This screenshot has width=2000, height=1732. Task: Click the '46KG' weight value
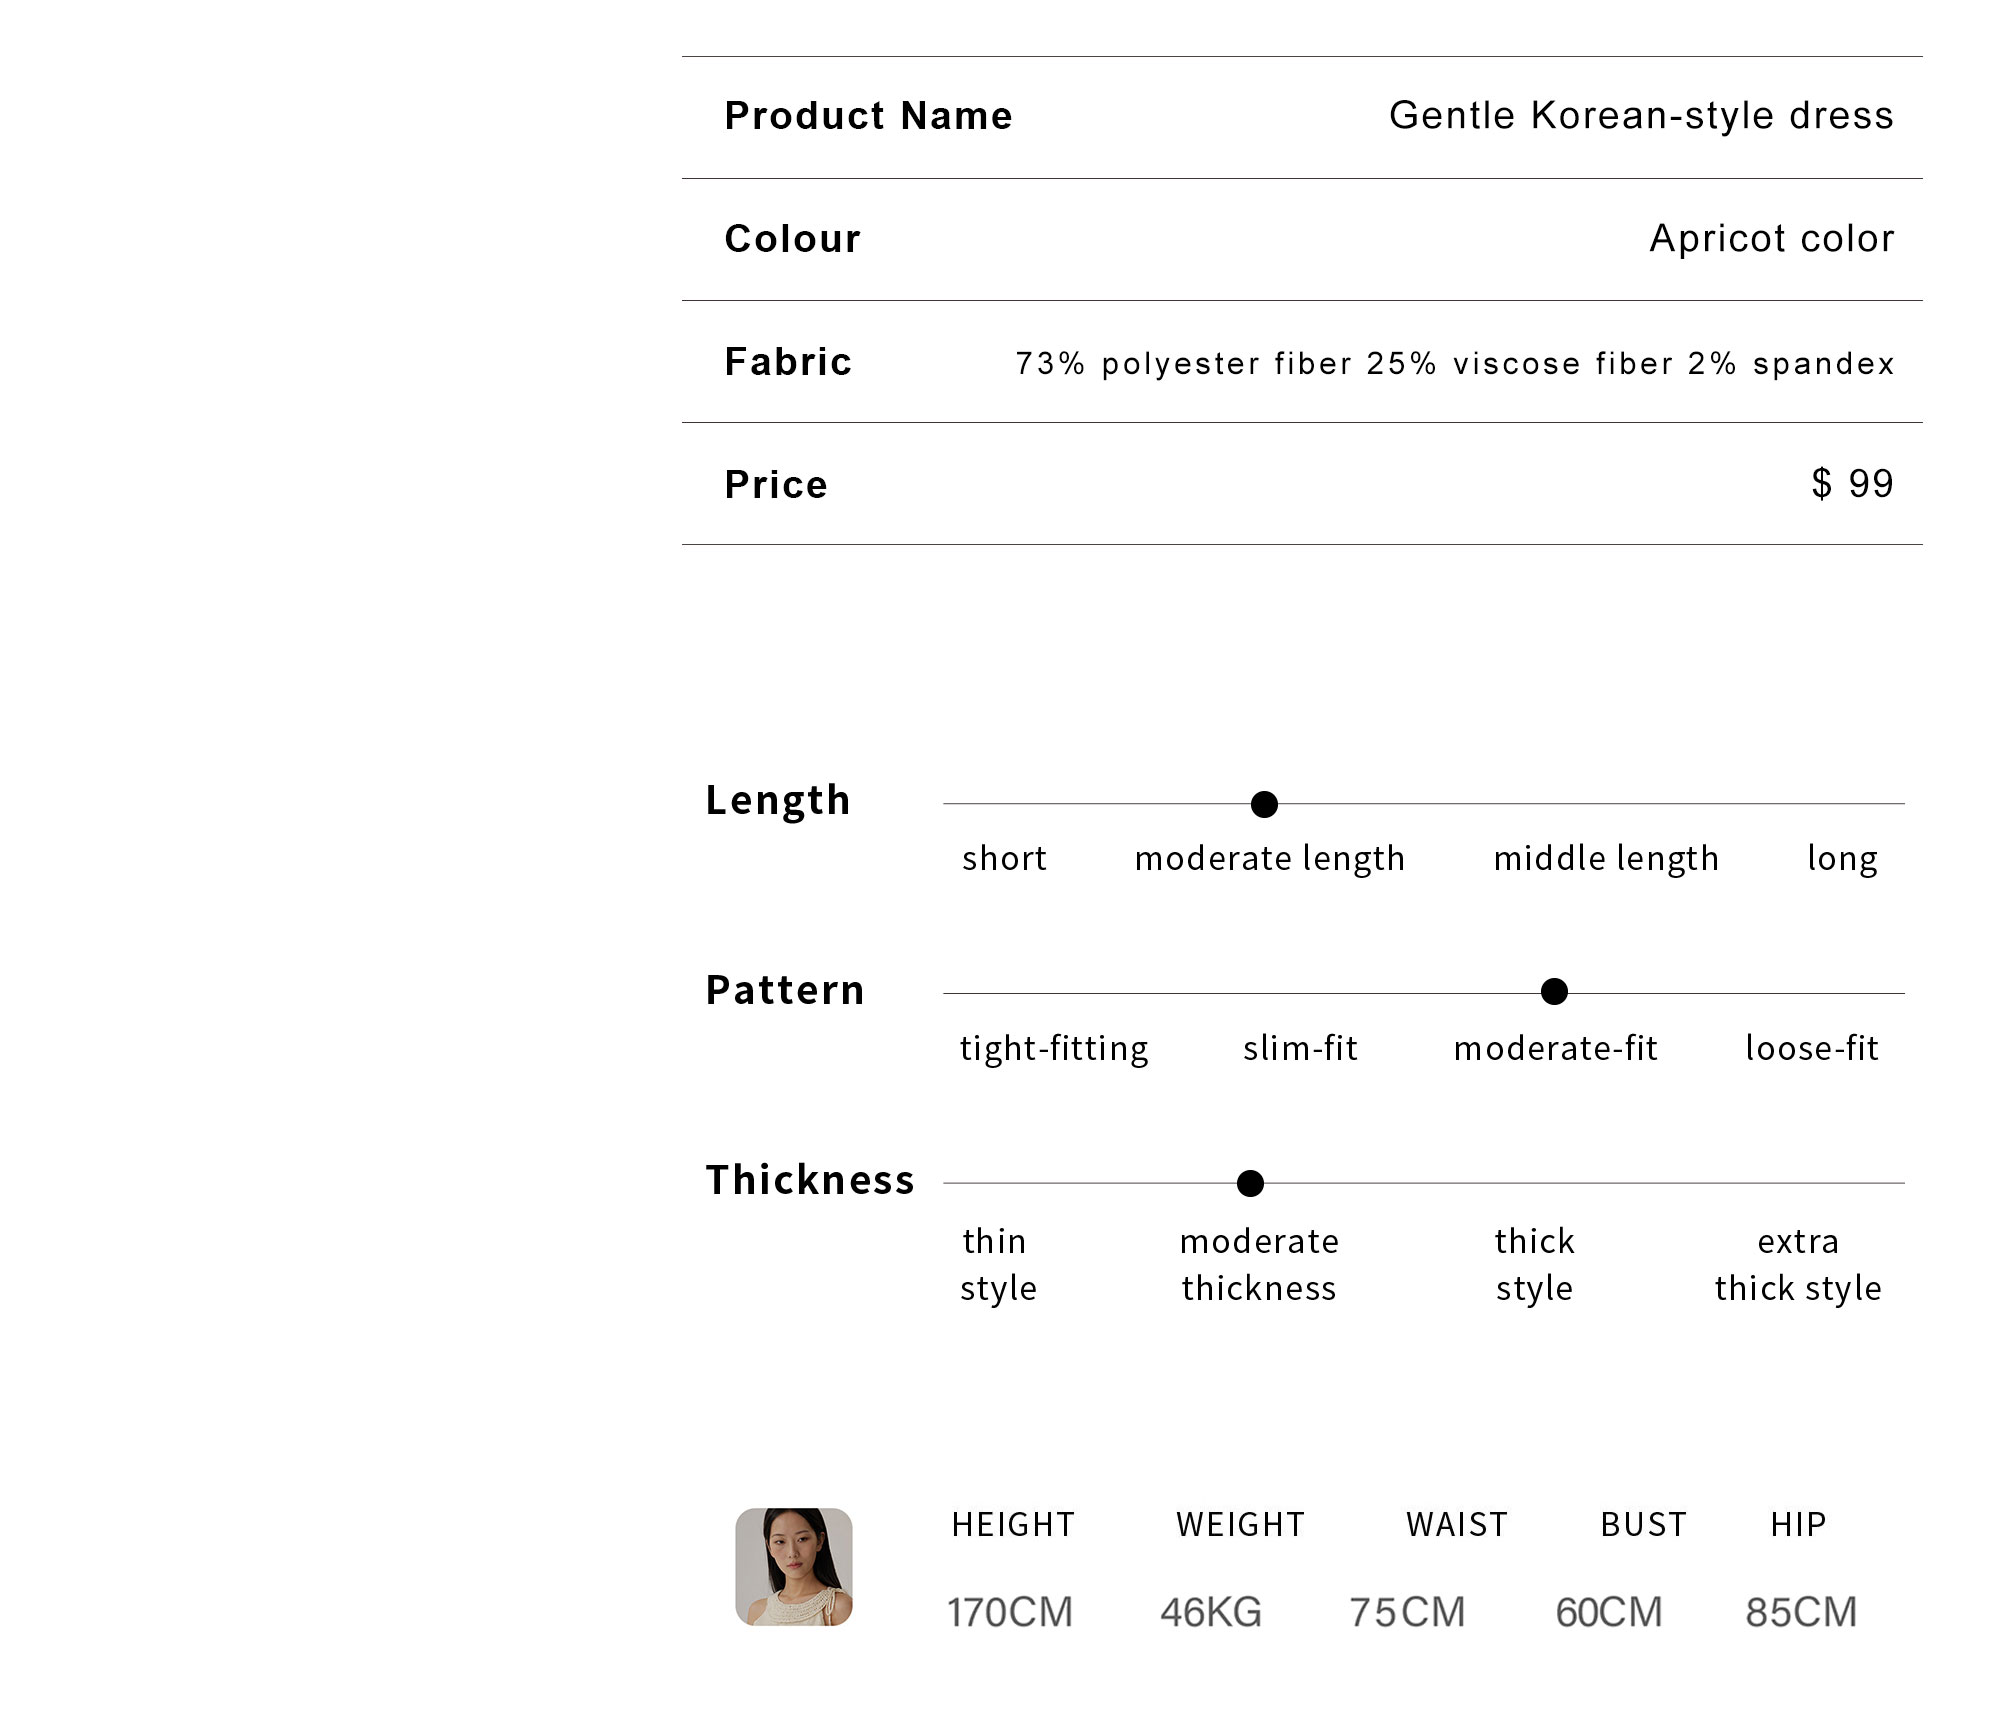(1211, 1612)
